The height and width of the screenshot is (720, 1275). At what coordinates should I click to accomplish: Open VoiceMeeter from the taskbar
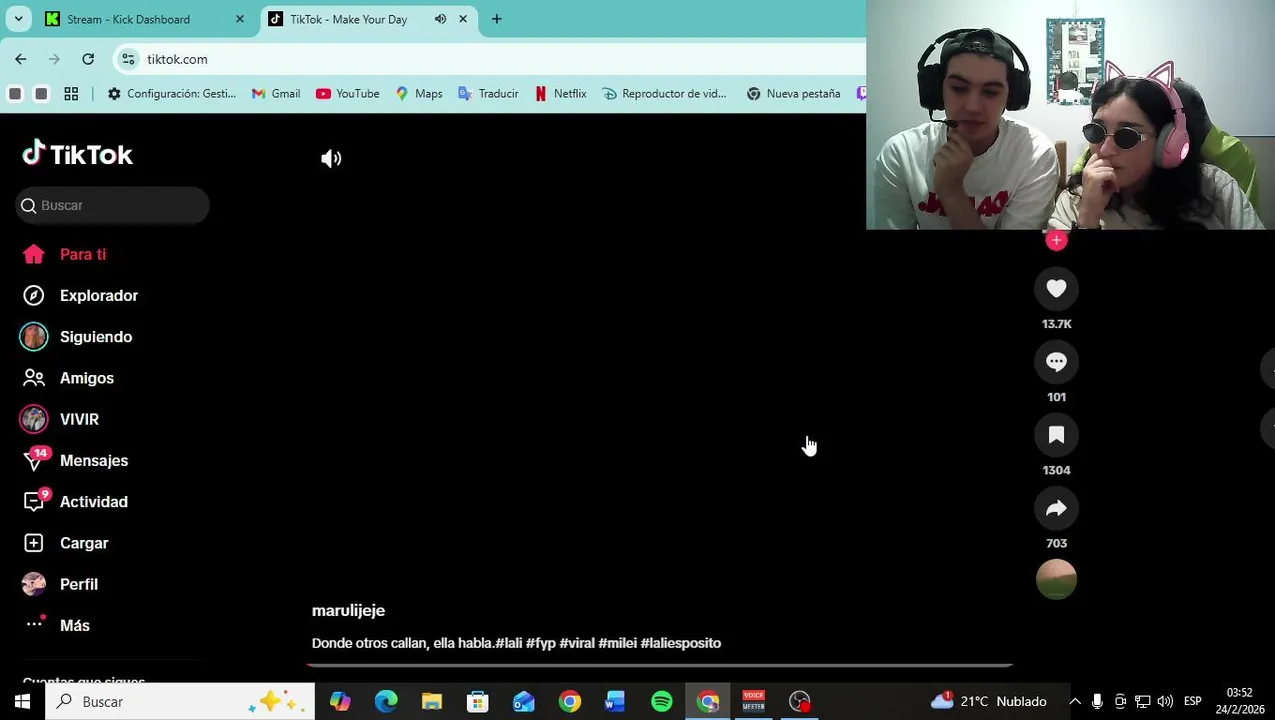(x=753, y=702)
